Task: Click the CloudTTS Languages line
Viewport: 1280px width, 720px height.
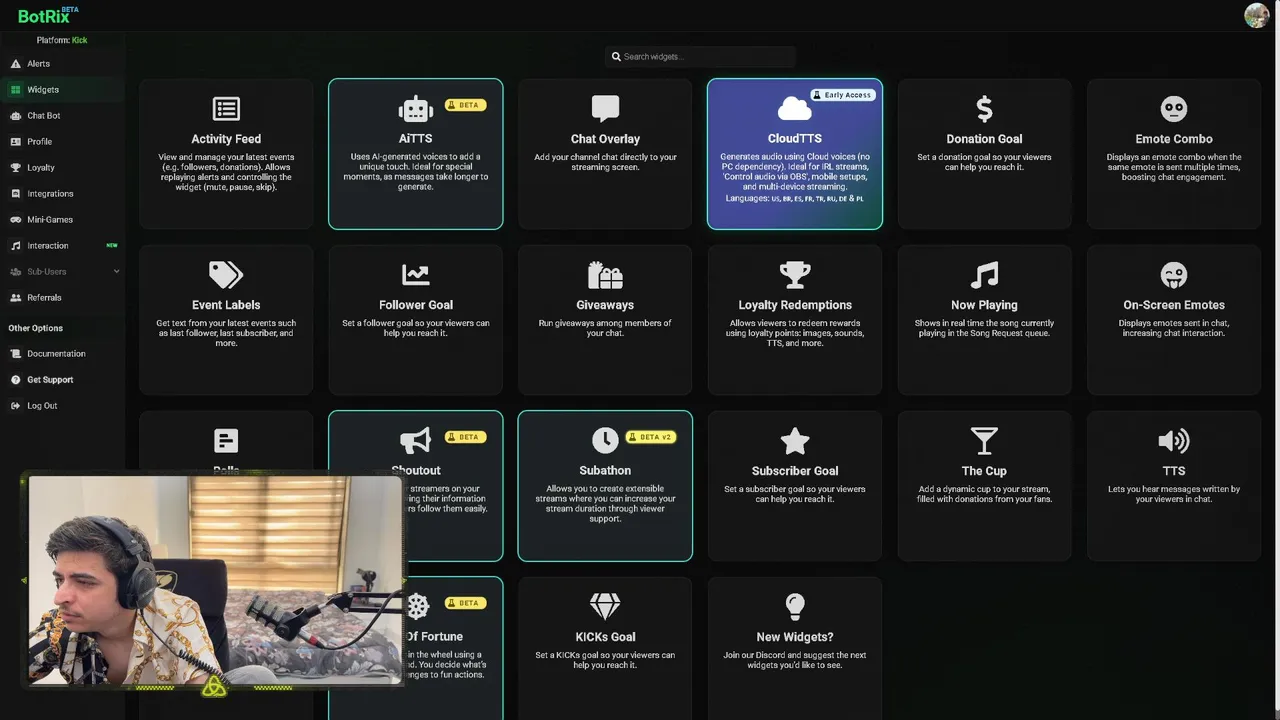Action: pos(795,199)
